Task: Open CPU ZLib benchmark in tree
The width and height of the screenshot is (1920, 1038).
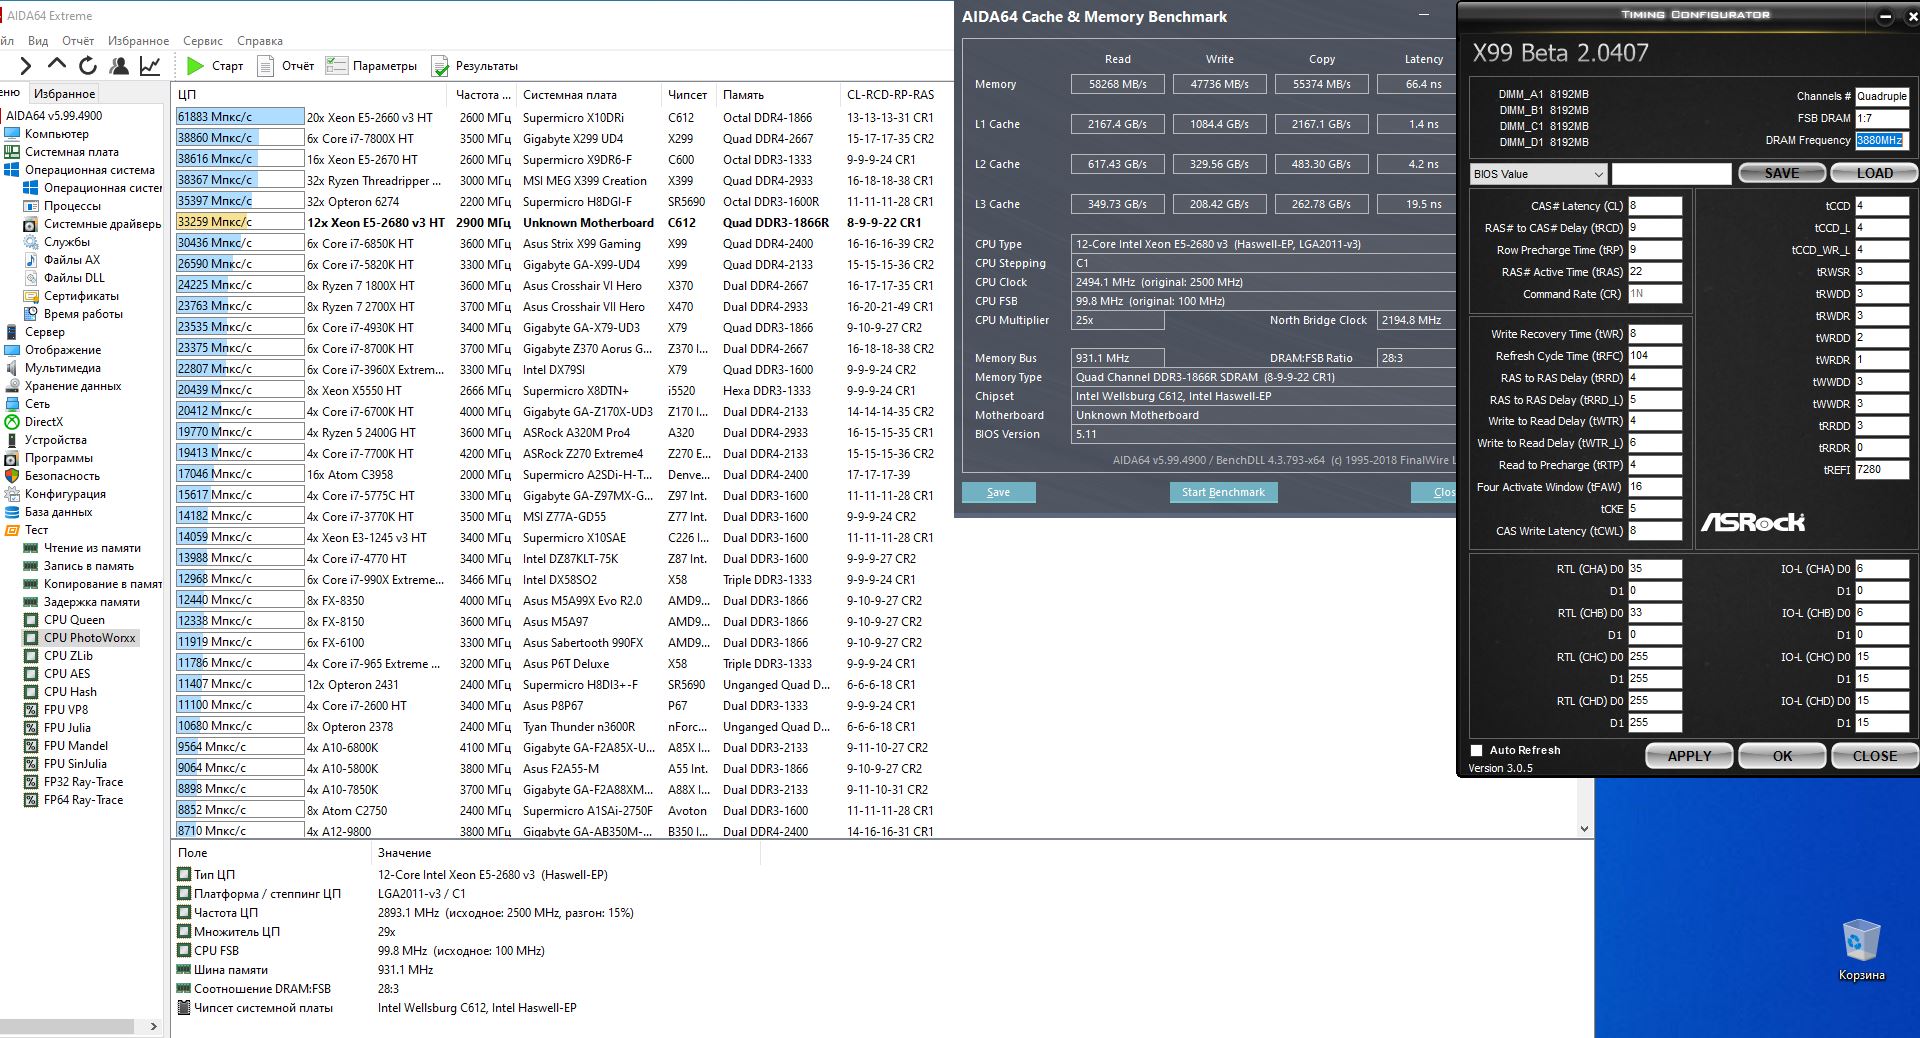Action: point(68,656)
